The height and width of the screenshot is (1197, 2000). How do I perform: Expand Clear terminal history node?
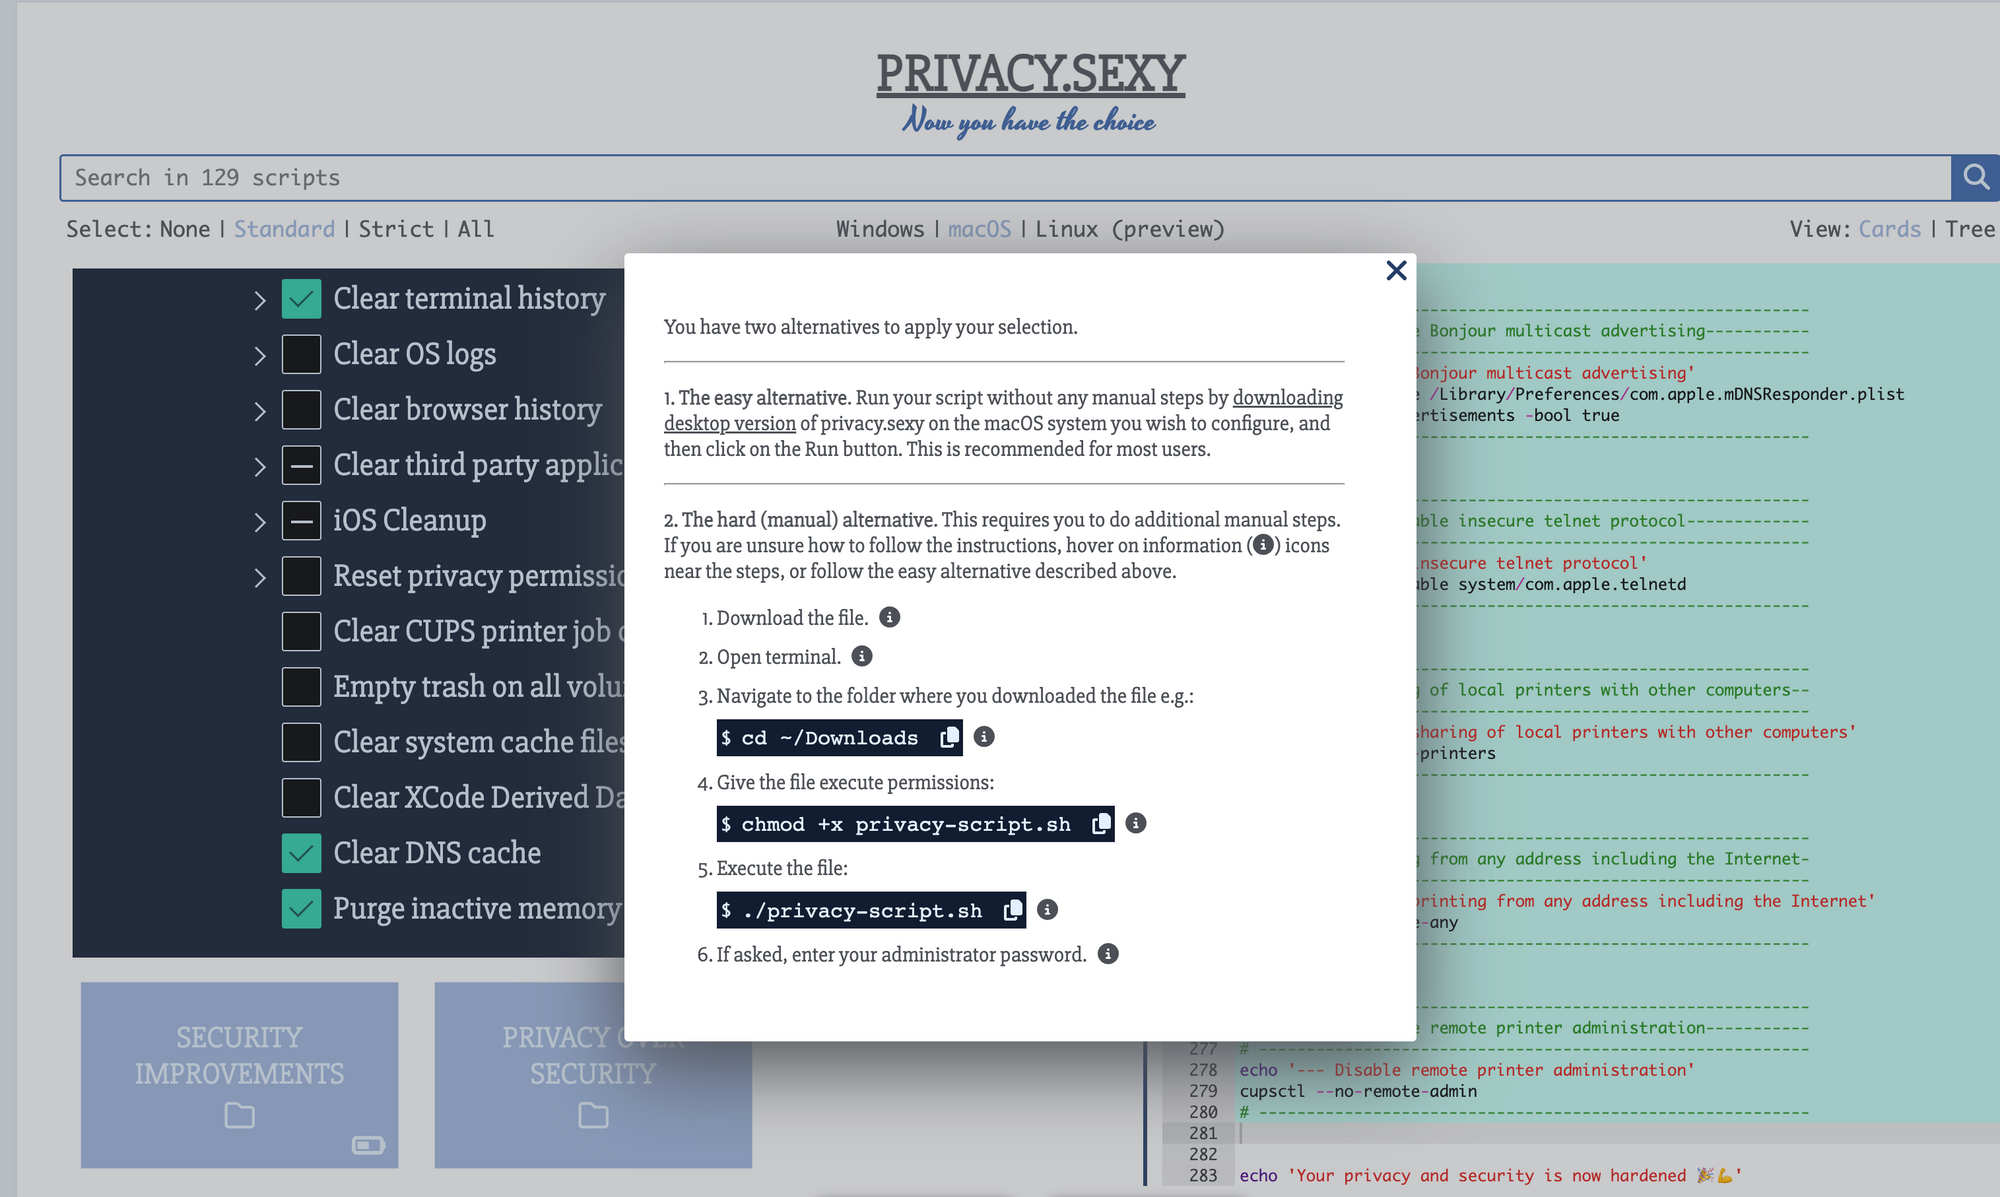260,300
